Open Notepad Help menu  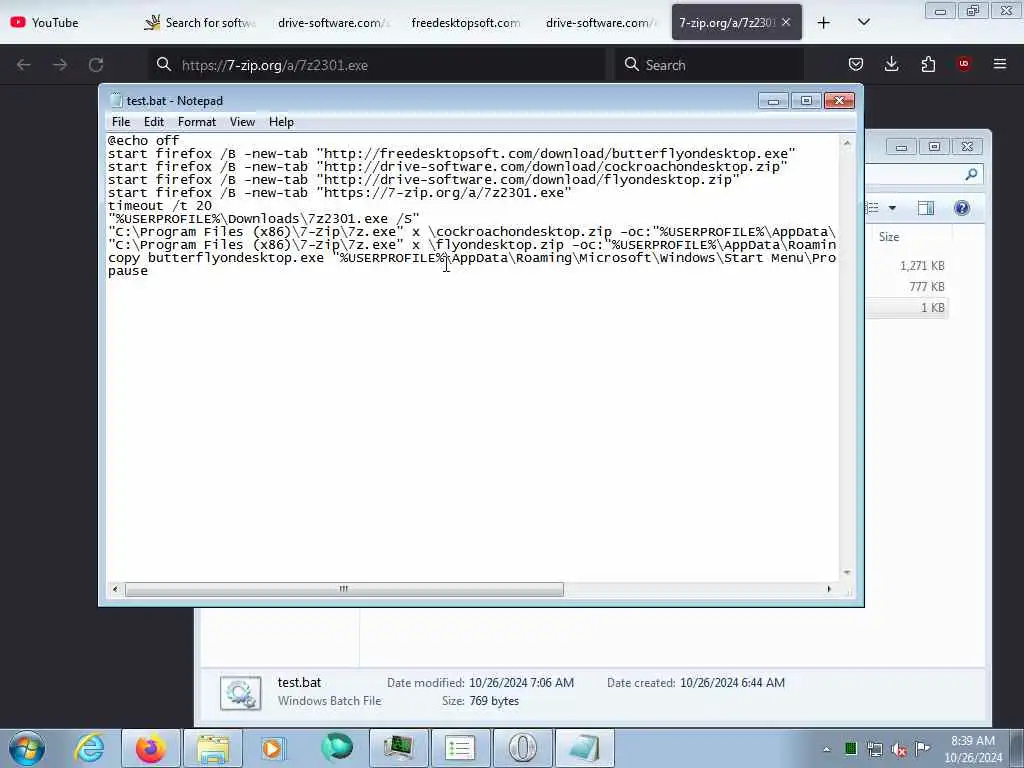[281, 122]
